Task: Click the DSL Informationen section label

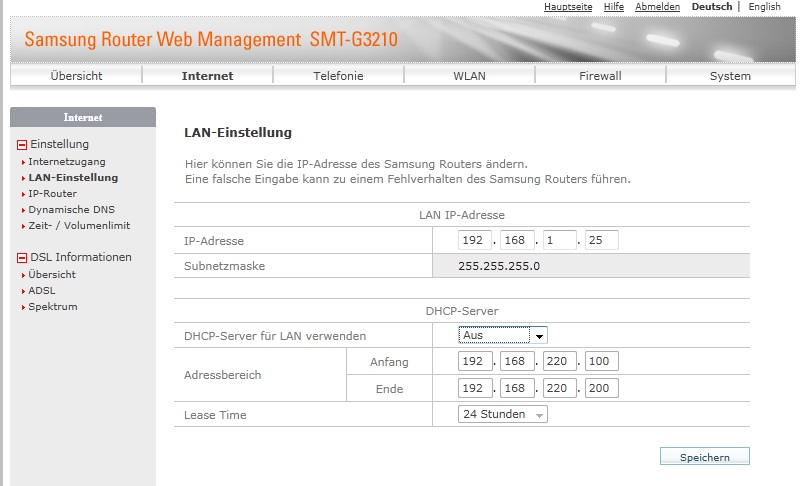Action: pyautogui.click(x=81, y=257)
